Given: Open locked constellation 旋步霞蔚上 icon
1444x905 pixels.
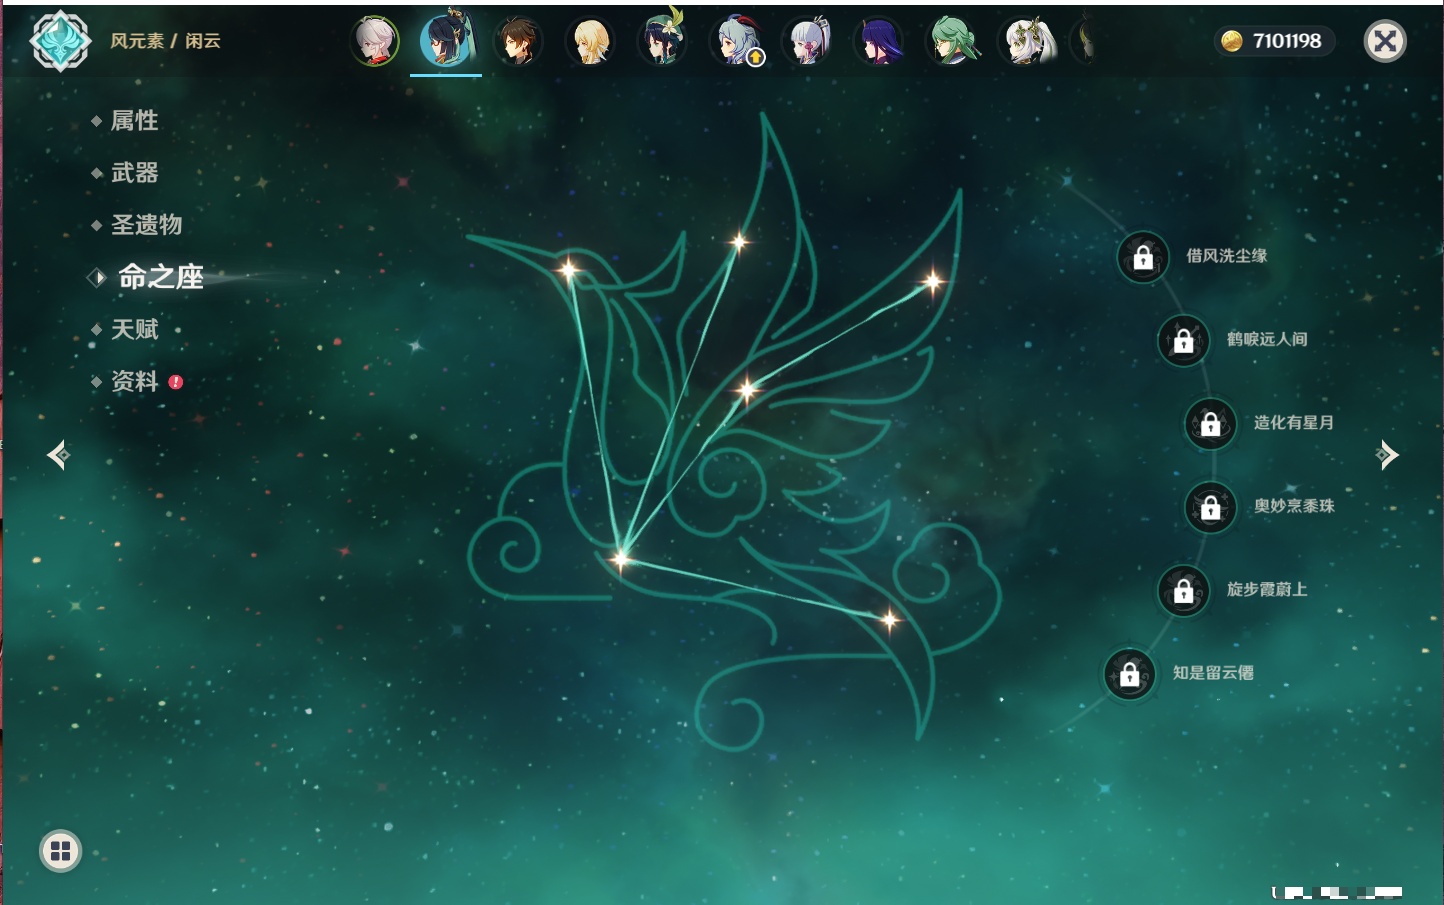Looking at the screenshot, I should point(1184,590).
